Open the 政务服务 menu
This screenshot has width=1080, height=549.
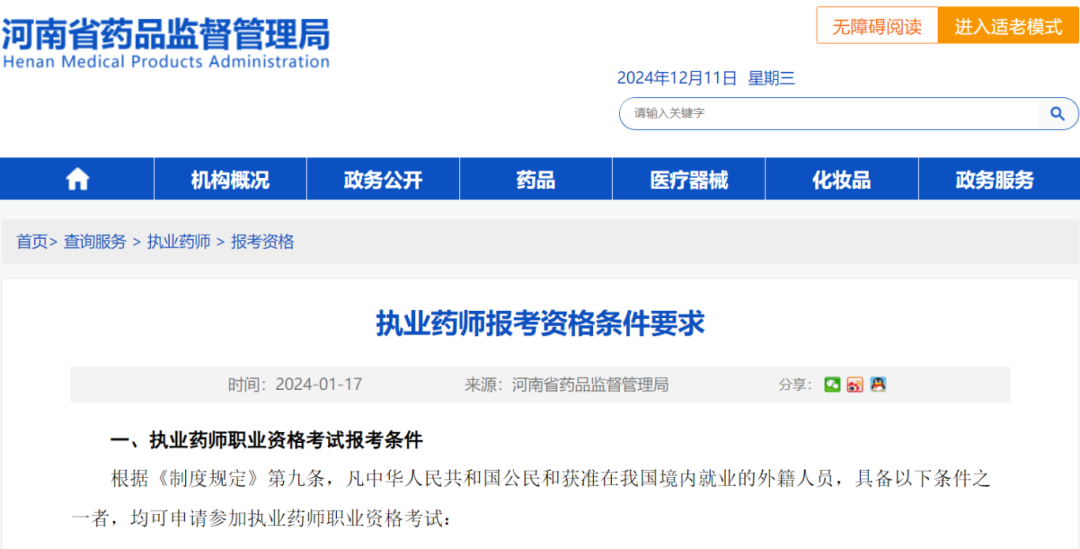pyautogui.click(x=995, y=180)
